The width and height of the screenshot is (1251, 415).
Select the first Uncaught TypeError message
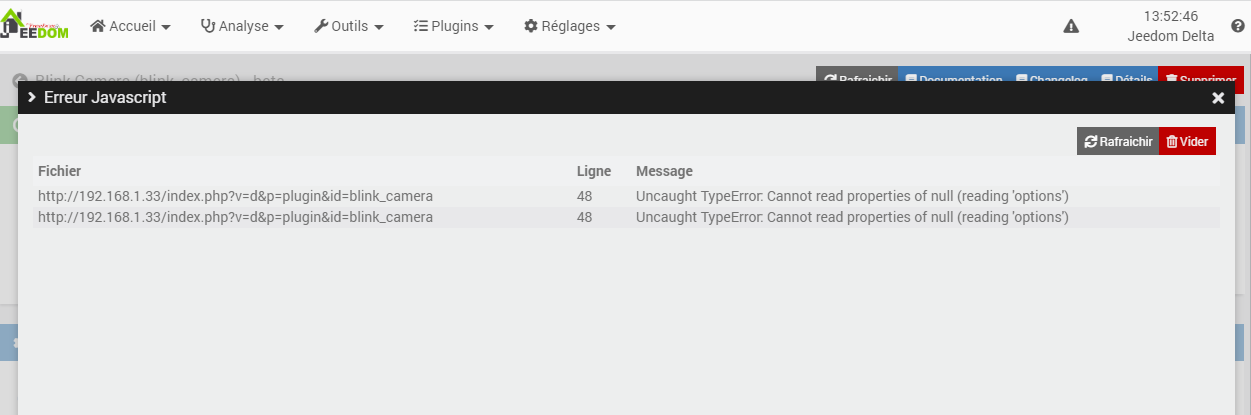pos(852,196)
